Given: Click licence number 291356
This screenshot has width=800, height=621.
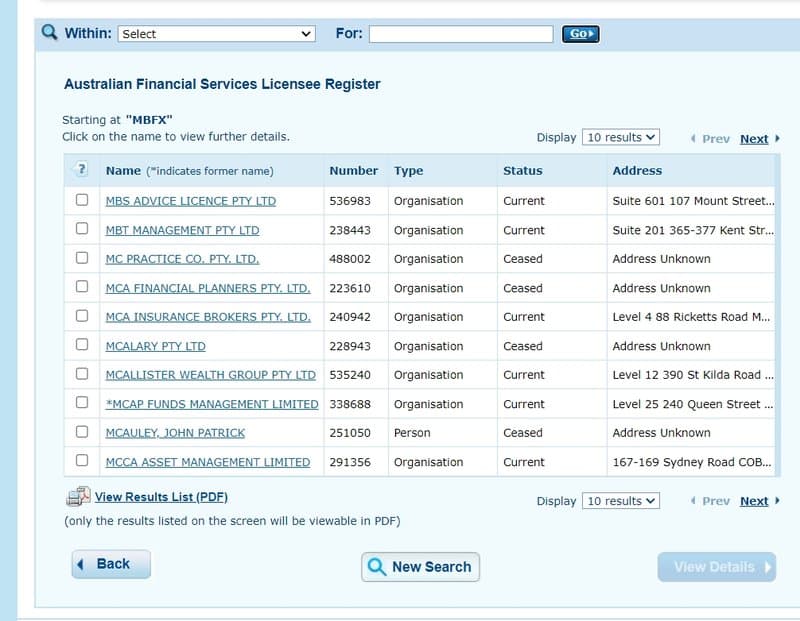Looking at the screenshot, I should [349, 462].
